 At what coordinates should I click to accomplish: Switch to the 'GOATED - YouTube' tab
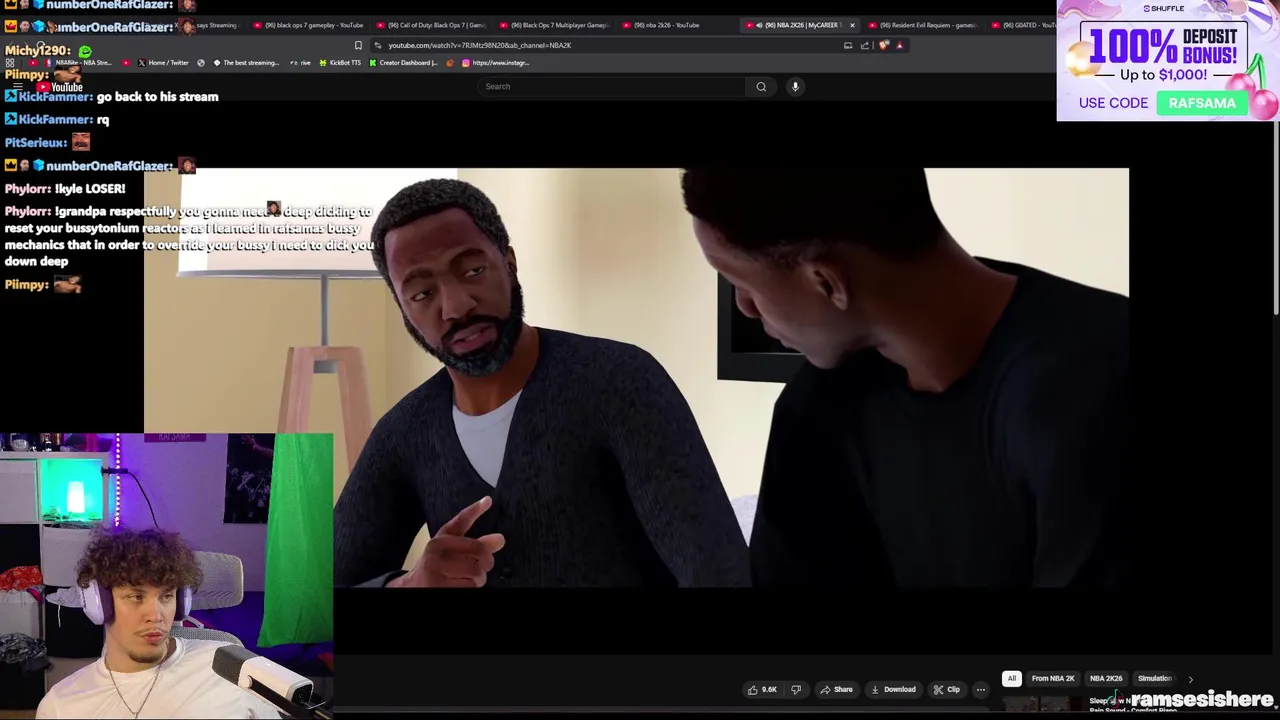[1024, 25]
